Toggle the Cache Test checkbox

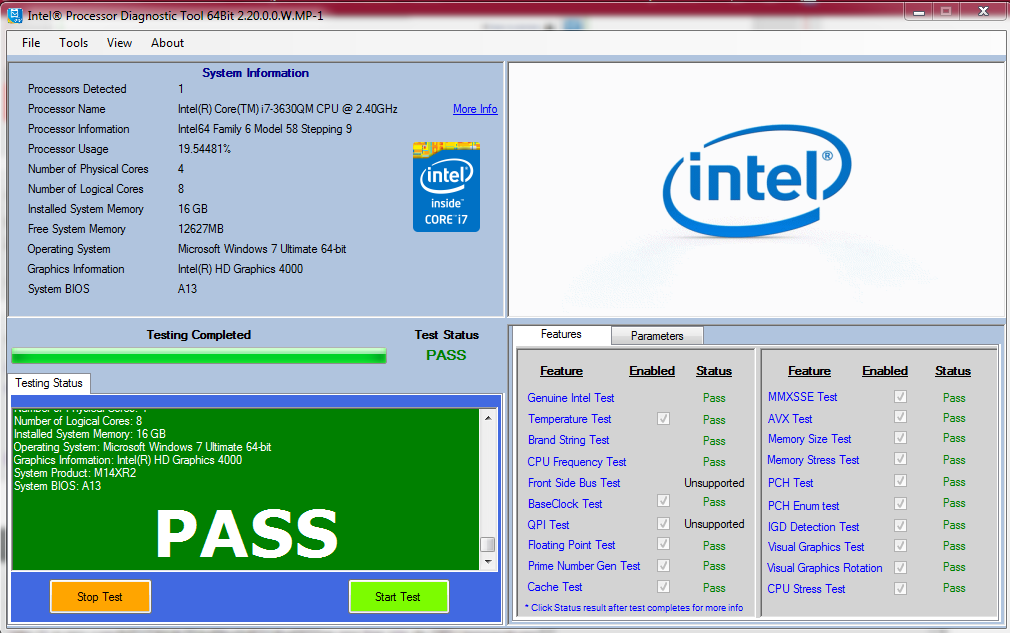(663, 587)
